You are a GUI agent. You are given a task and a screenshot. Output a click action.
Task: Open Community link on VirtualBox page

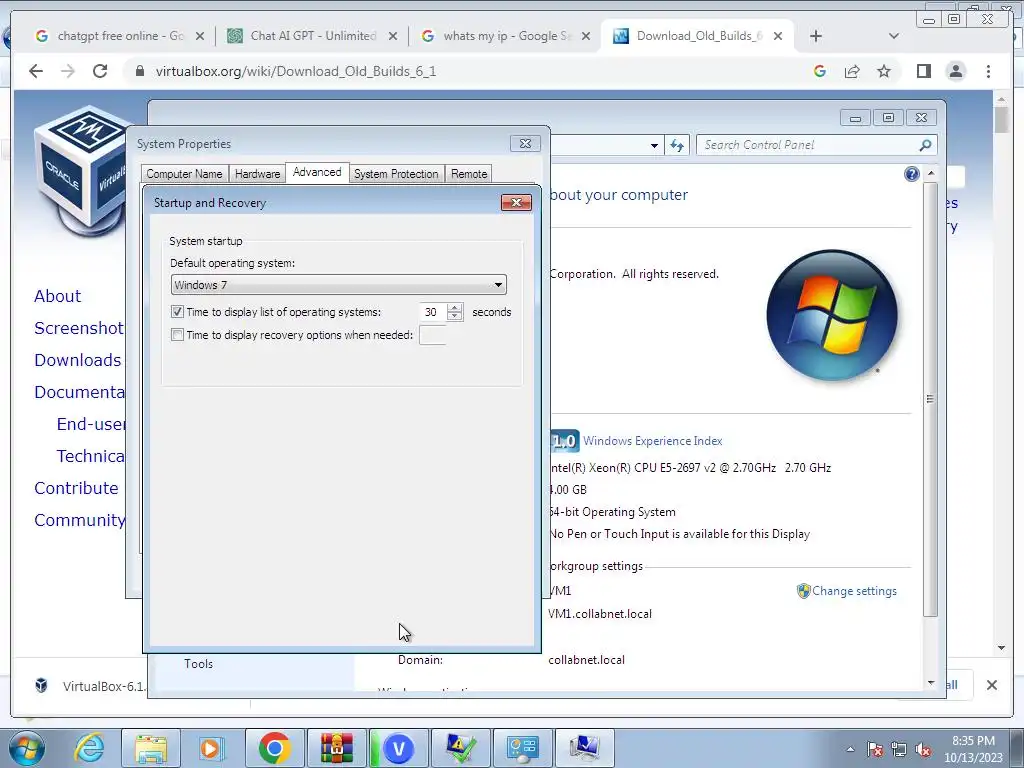tap(80, 520)
